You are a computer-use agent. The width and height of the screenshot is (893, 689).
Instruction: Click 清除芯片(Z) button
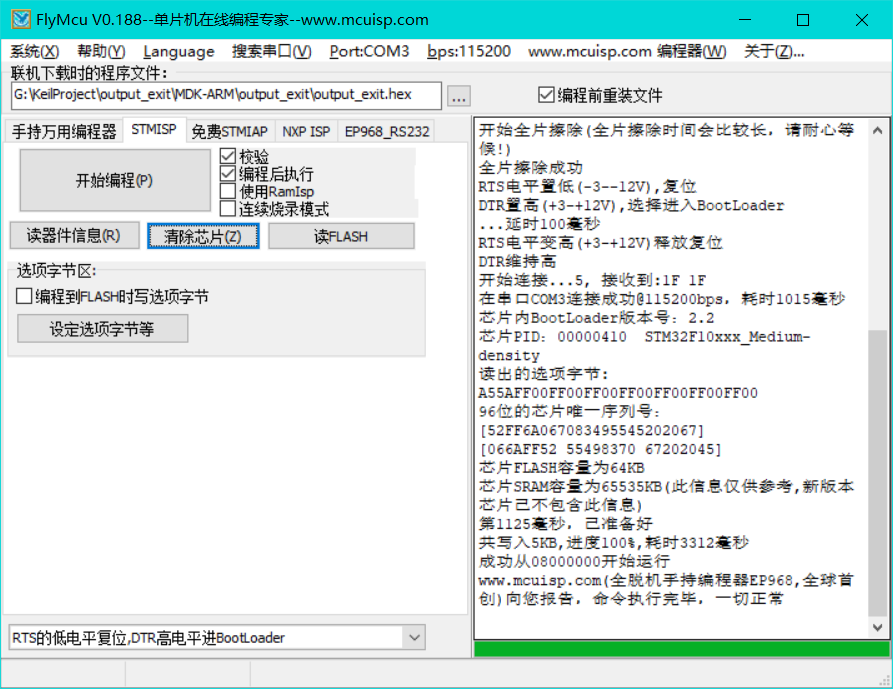203,236
